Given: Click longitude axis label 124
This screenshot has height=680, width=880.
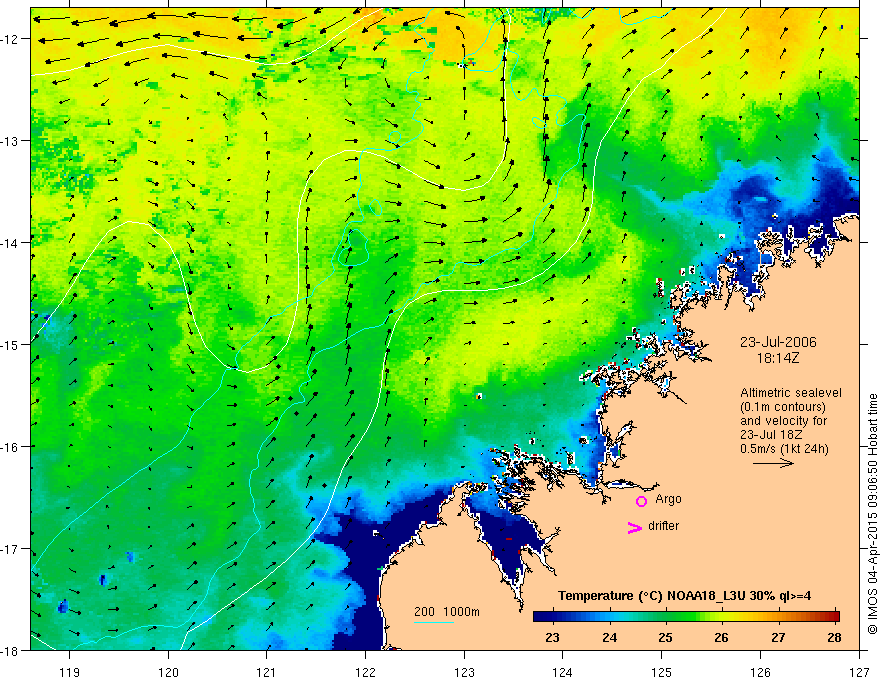Looking at the screenshot, I should [x=562, y=672].
